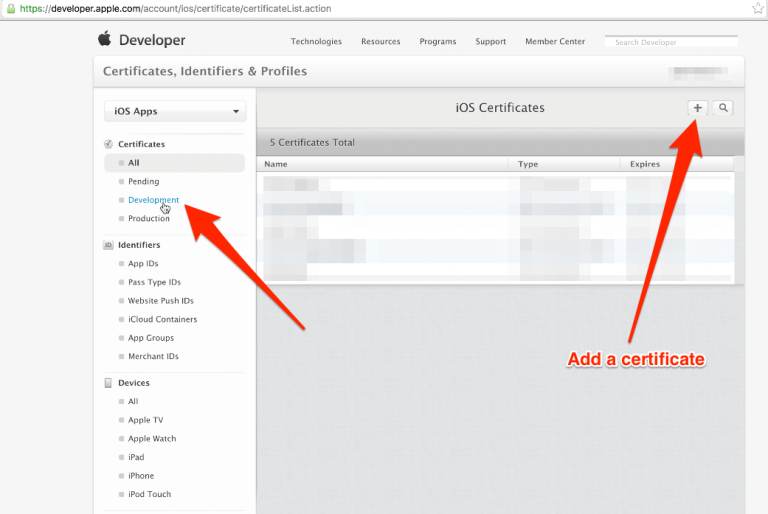
Task: Click the '5 Certificates Total' text
Action: [x=312, y=143]
